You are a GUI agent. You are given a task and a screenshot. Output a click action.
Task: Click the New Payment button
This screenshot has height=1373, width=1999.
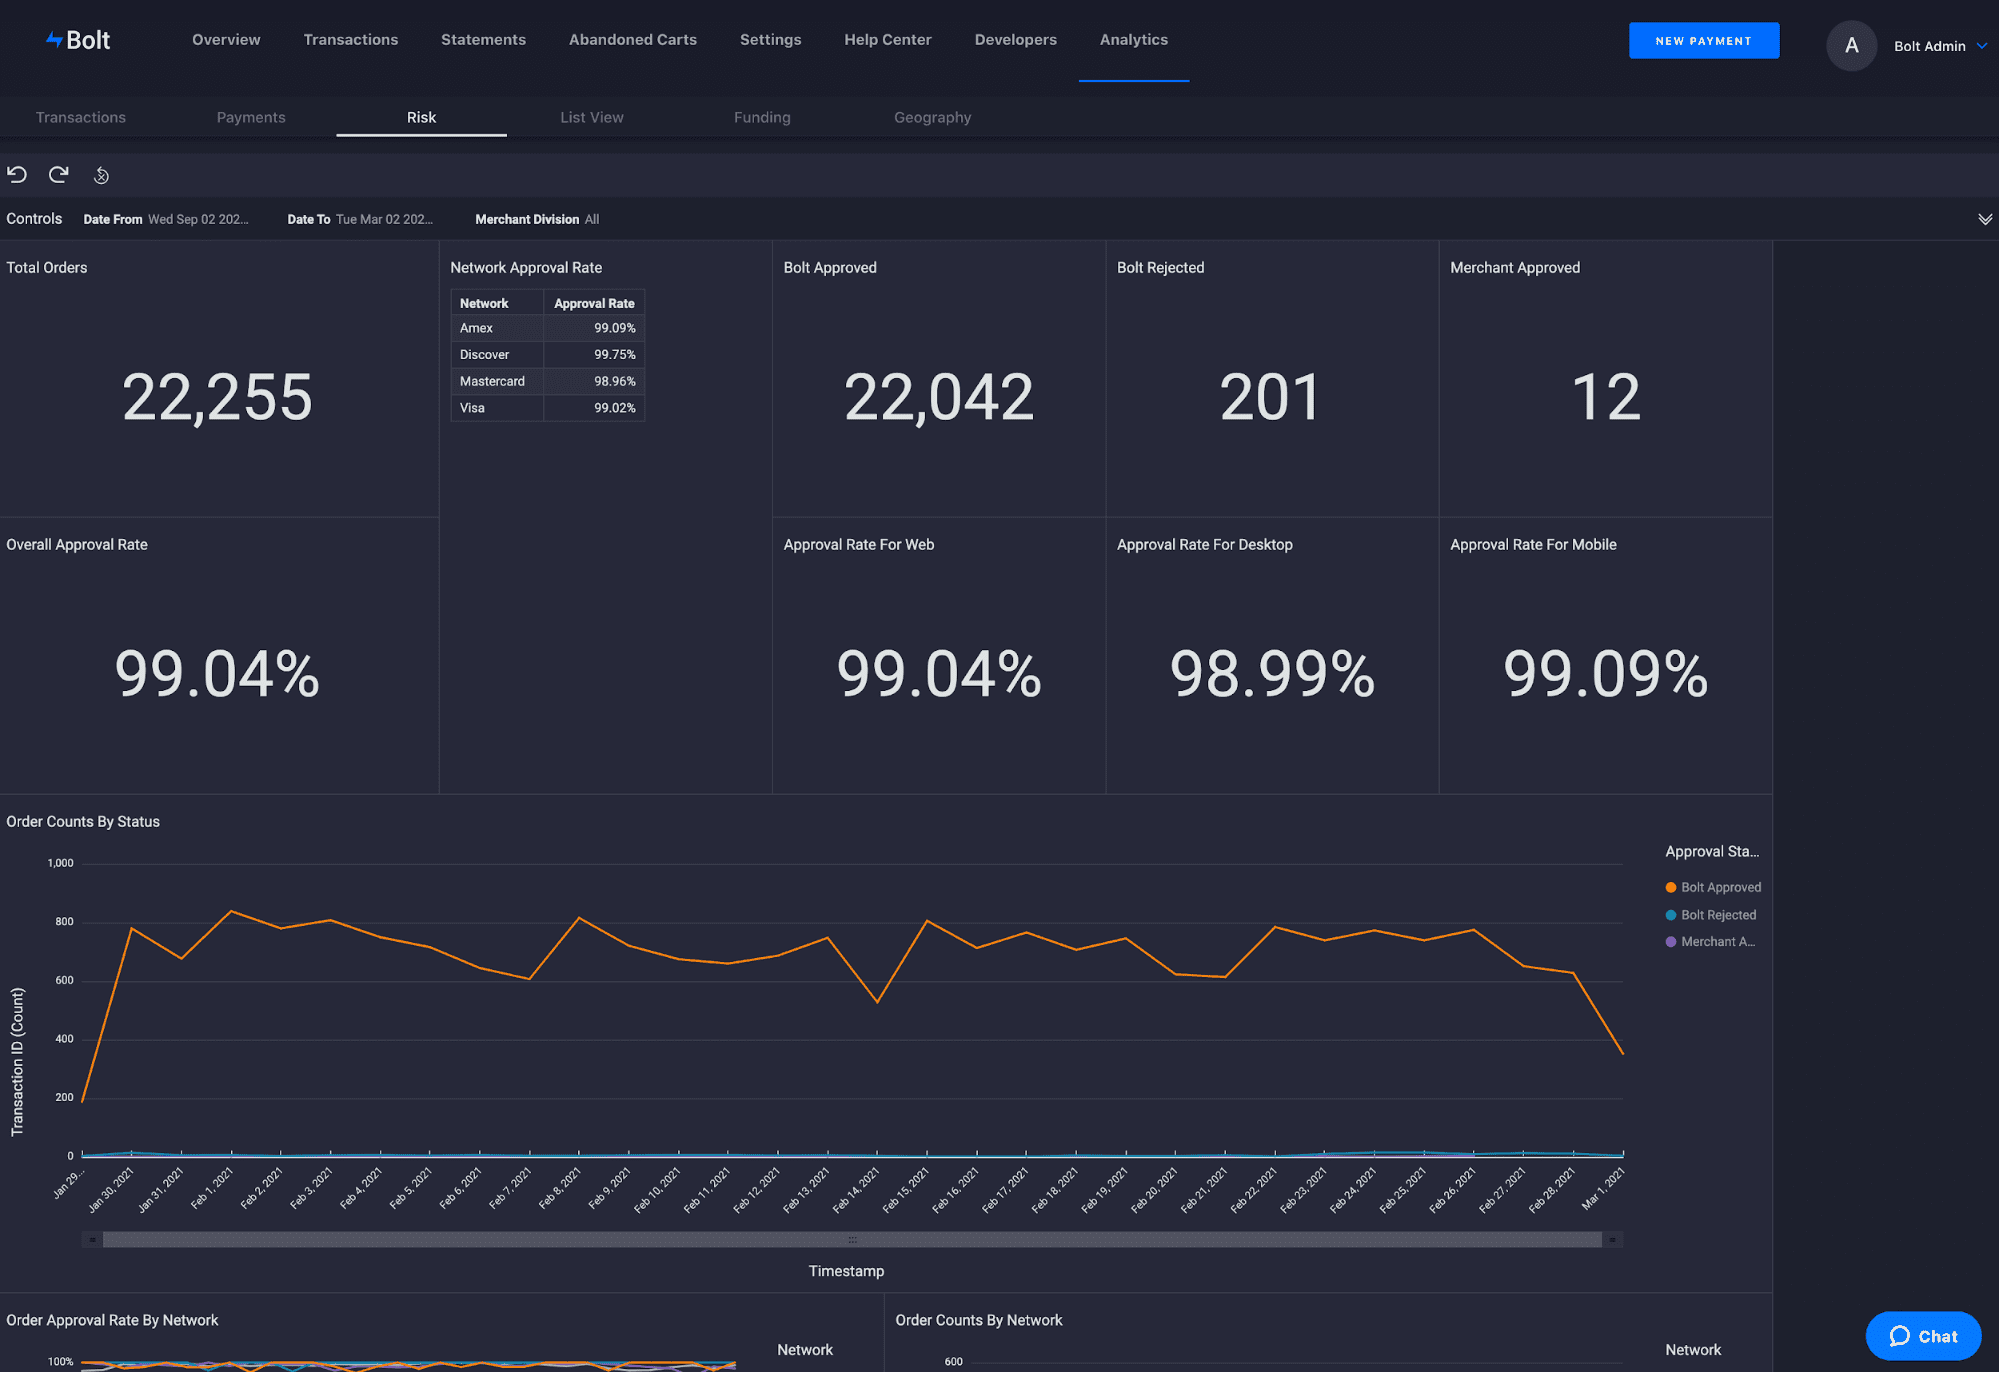(x=1703, y=41)
